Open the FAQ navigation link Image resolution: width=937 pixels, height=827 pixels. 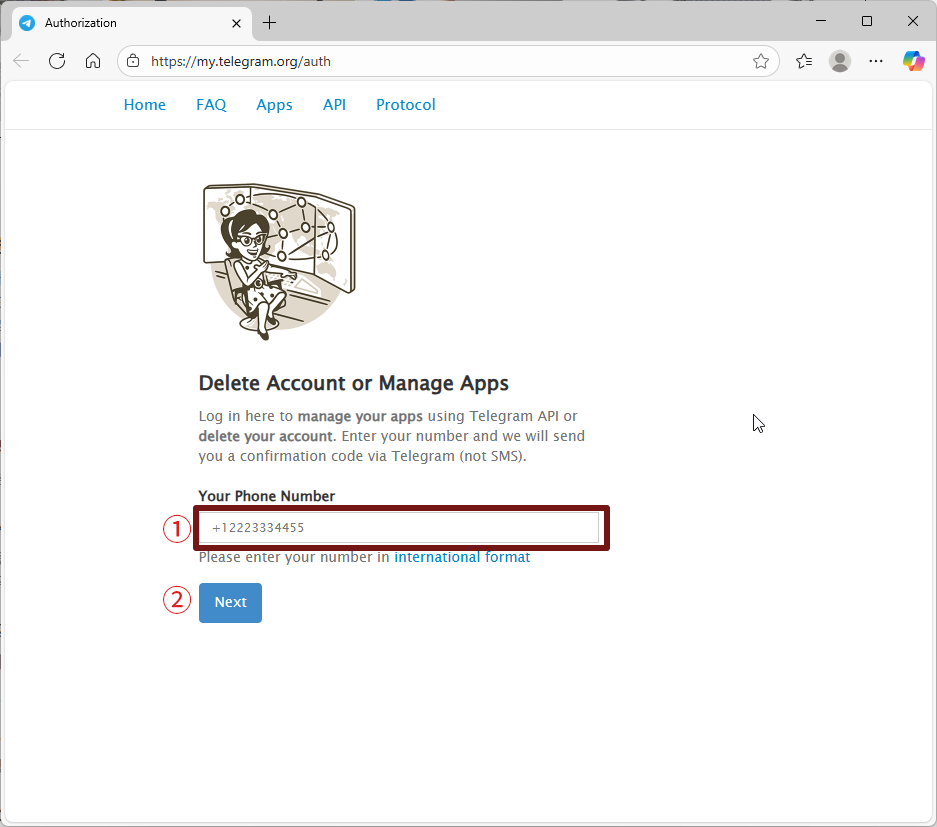pyautogui.click(x=211, y=105)
